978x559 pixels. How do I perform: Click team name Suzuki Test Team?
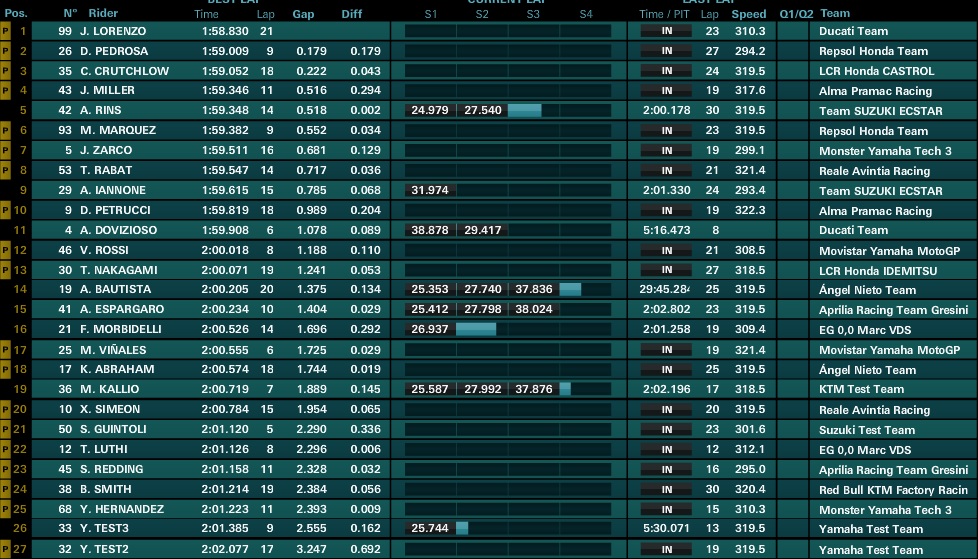pyautogui.click(x=867, y=429)
